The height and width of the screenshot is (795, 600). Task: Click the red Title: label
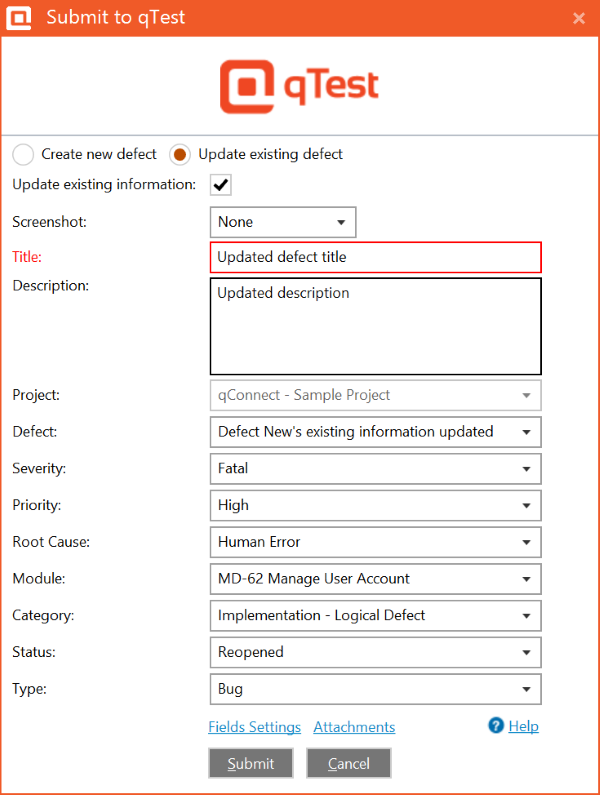point(27,257)
